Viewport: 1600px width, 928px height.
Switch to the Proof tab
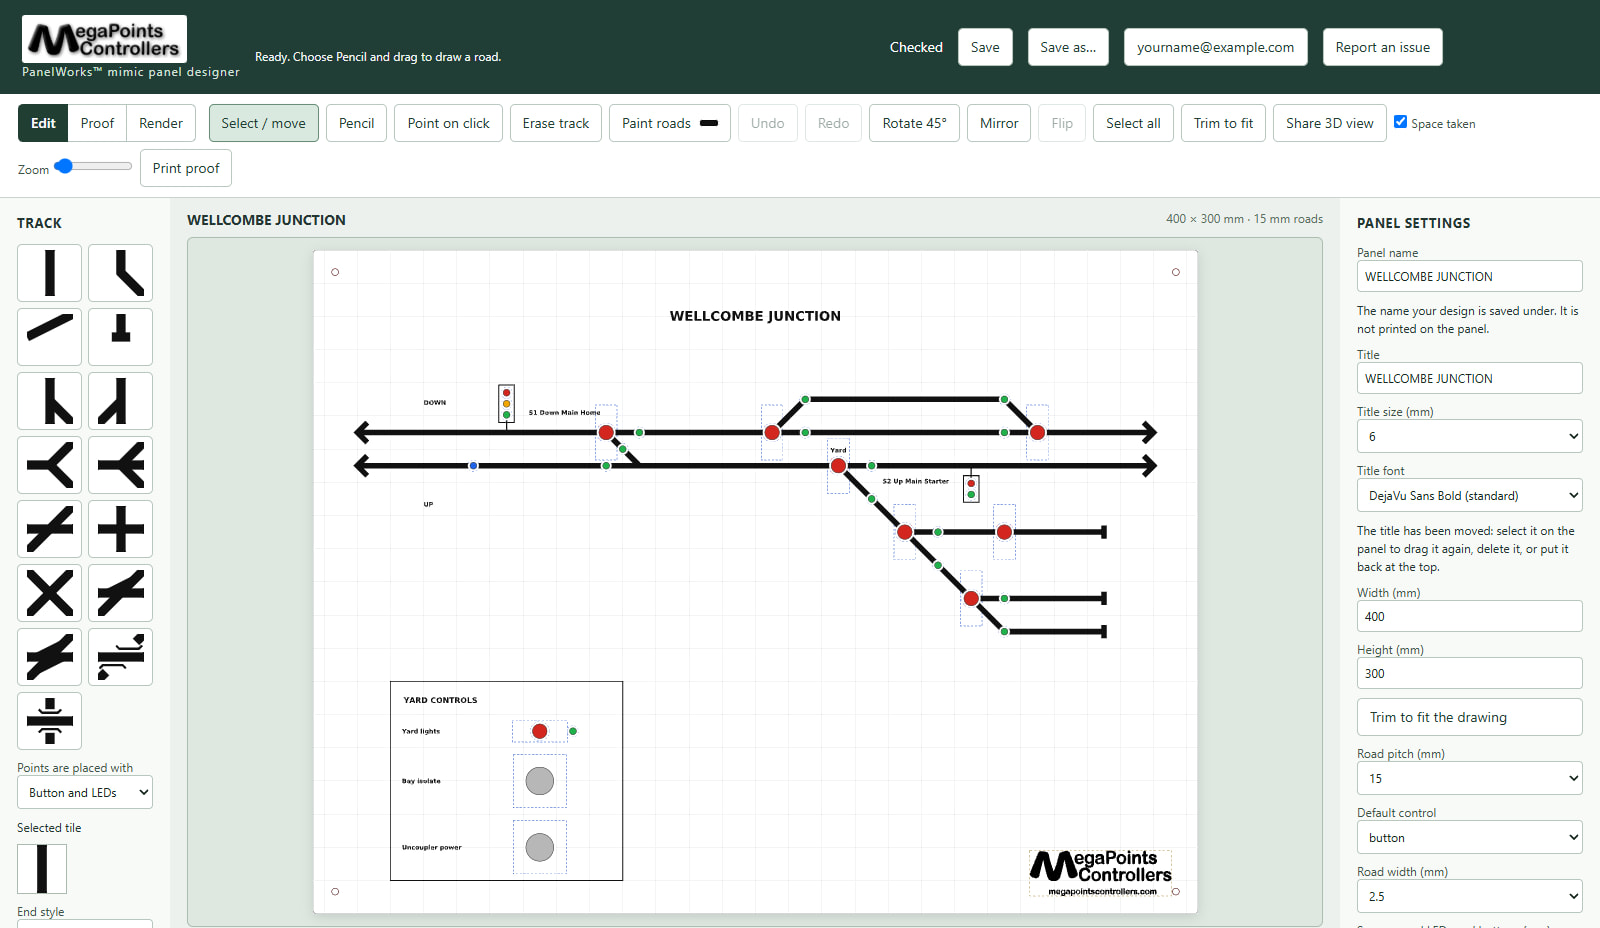point(97,123)
